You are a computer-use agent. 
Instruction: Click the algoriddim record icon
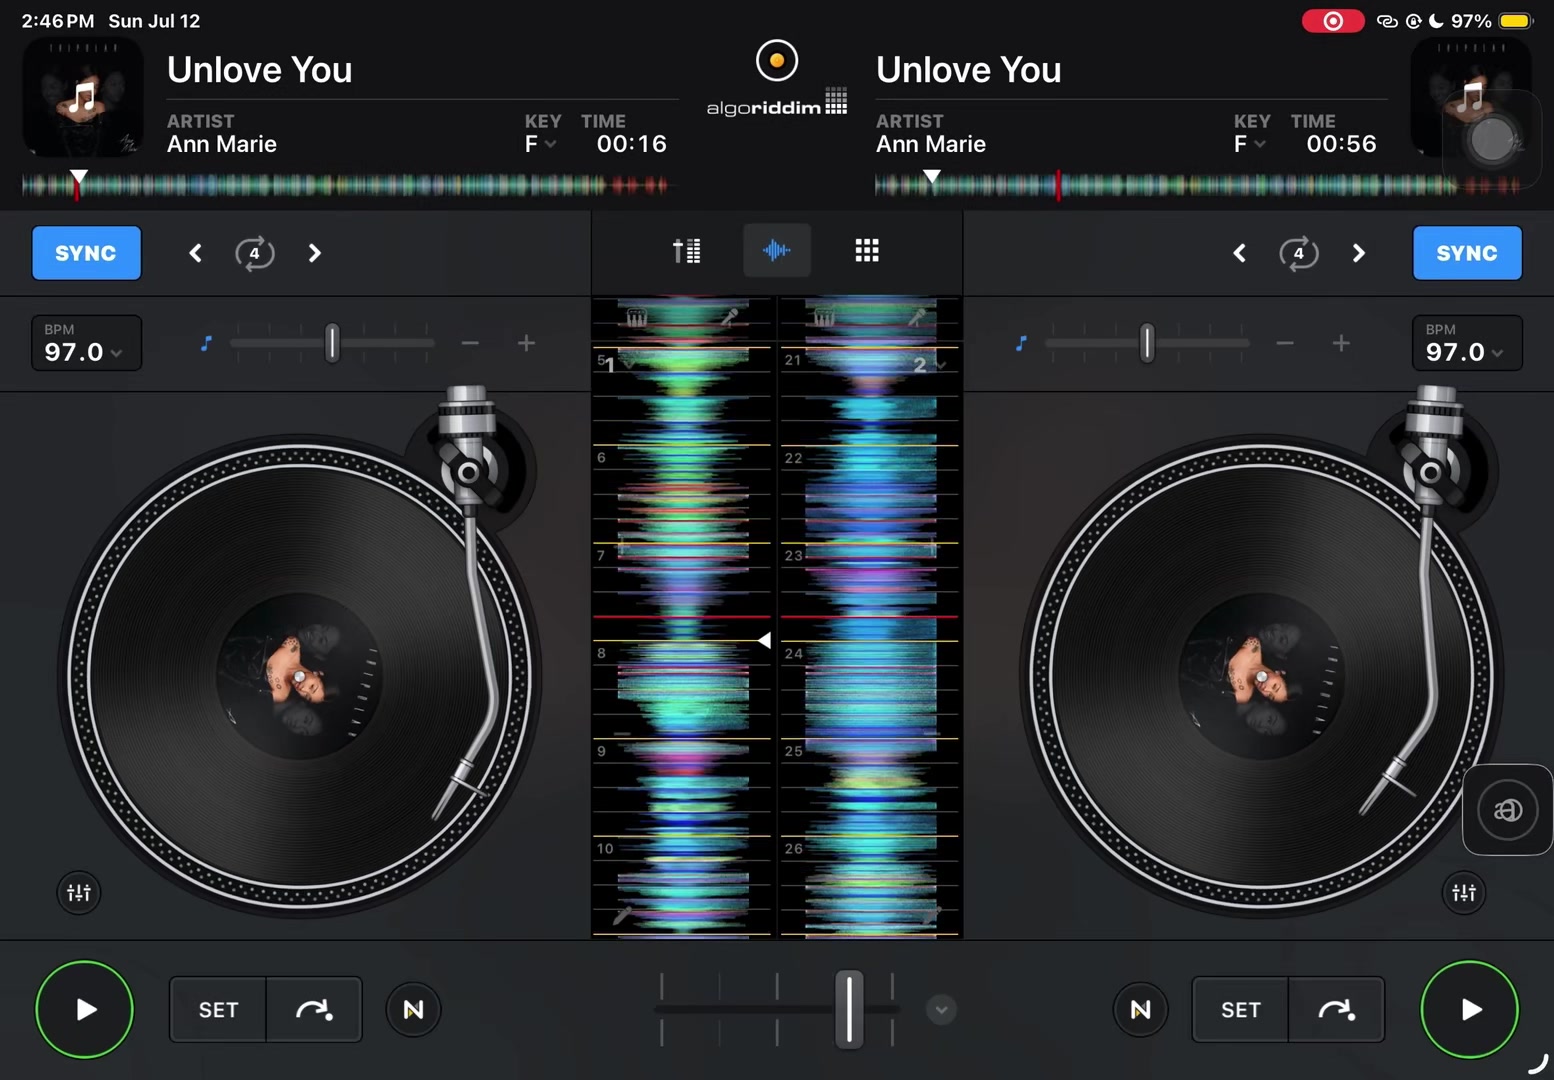pos(777,60)
